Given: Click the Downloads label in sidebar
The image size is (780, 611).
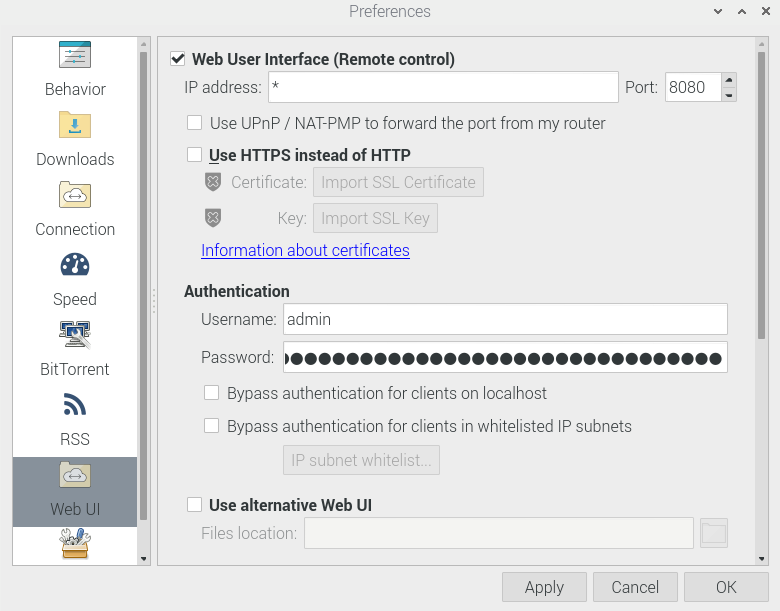Looking at the screenshot, I should click(x=75, y=159).
